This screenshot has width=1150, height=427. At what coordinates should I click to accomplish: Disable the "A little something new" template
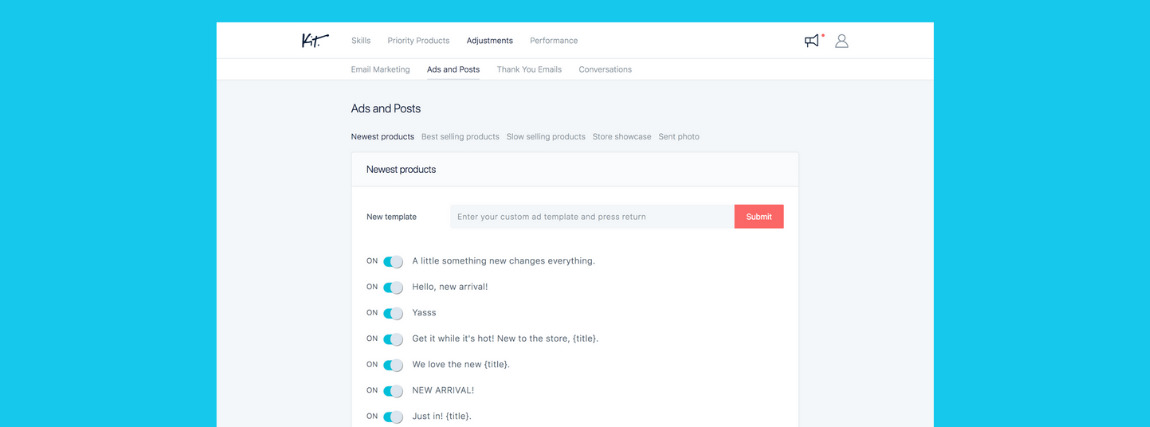pos(393,262)
